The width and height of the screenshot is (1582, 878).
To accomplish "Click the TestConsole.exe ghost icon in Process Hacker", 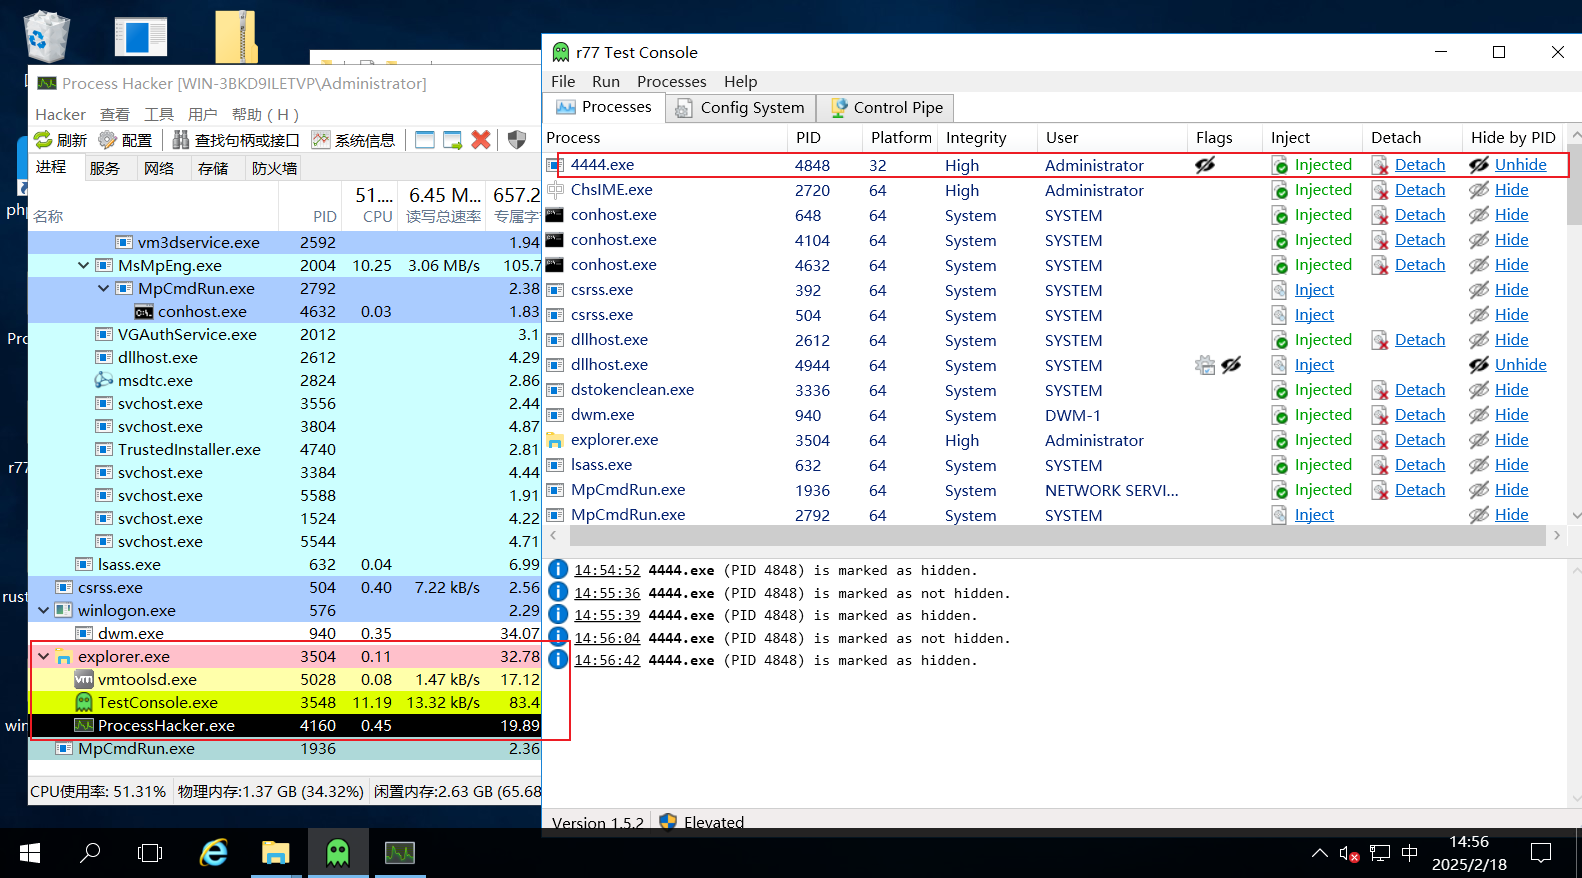I will [84, 703].
